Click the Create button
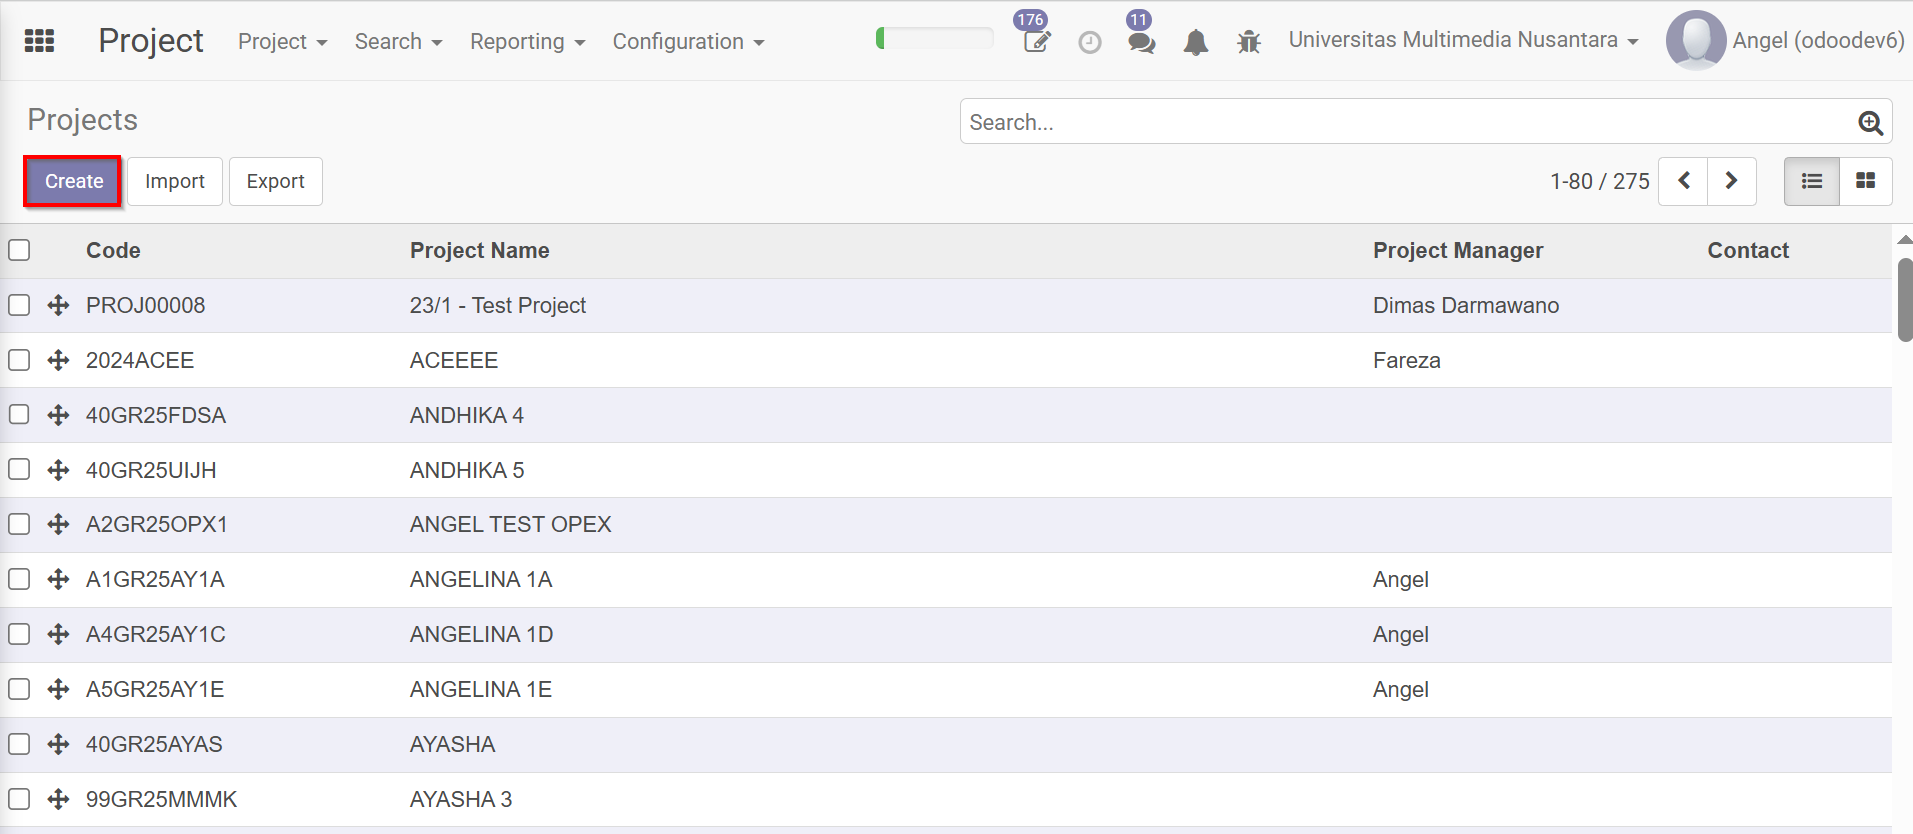1913x834 pixels. click(x=73, y=181)
